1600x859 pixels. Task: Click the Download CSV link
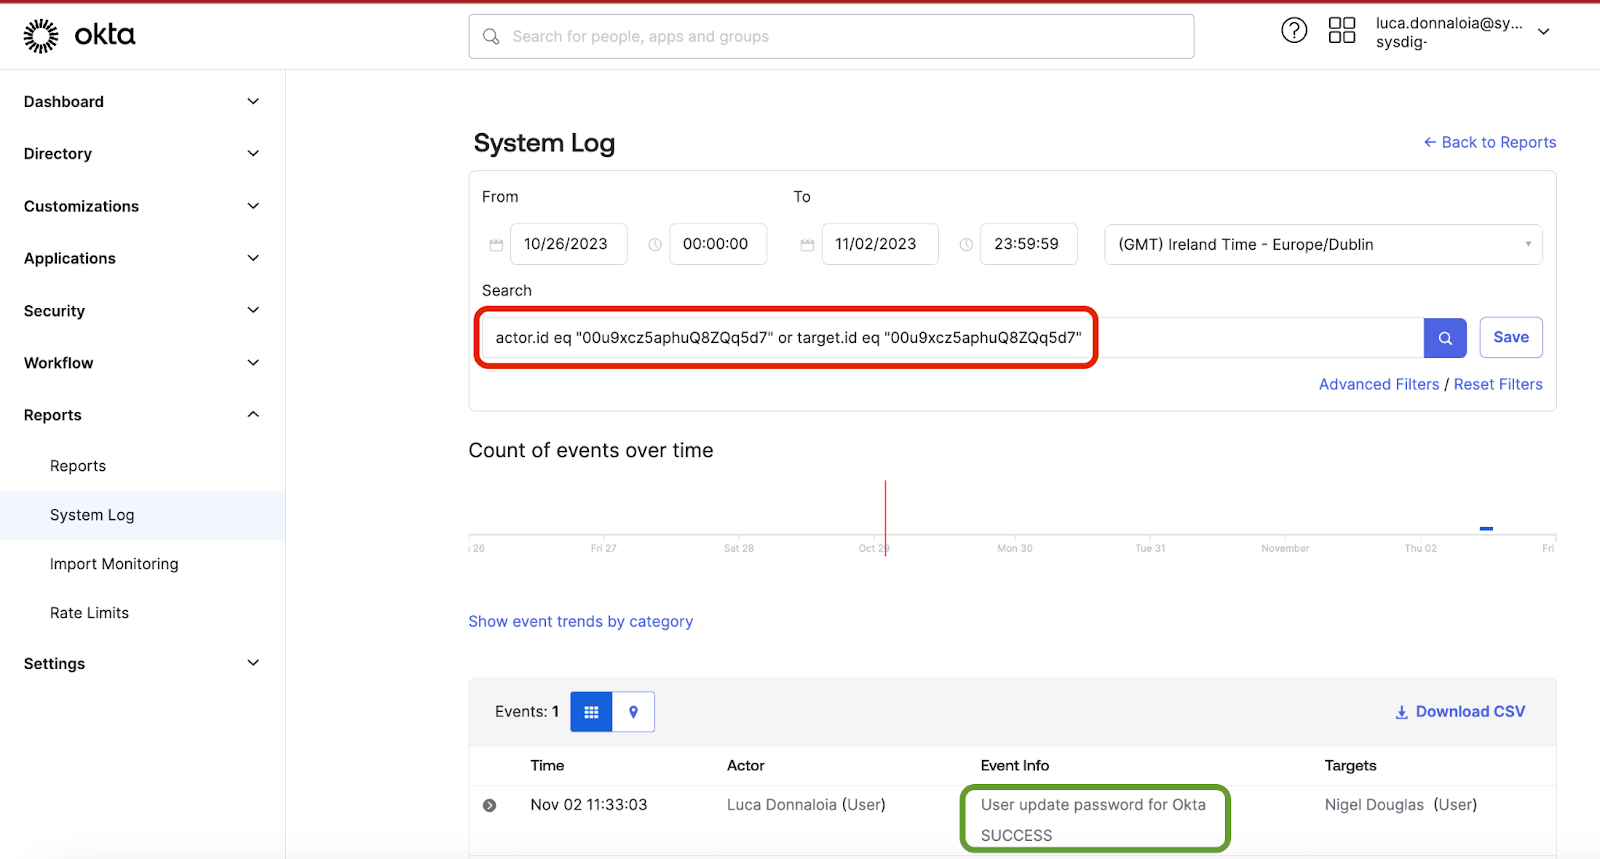click(1460, 712)
